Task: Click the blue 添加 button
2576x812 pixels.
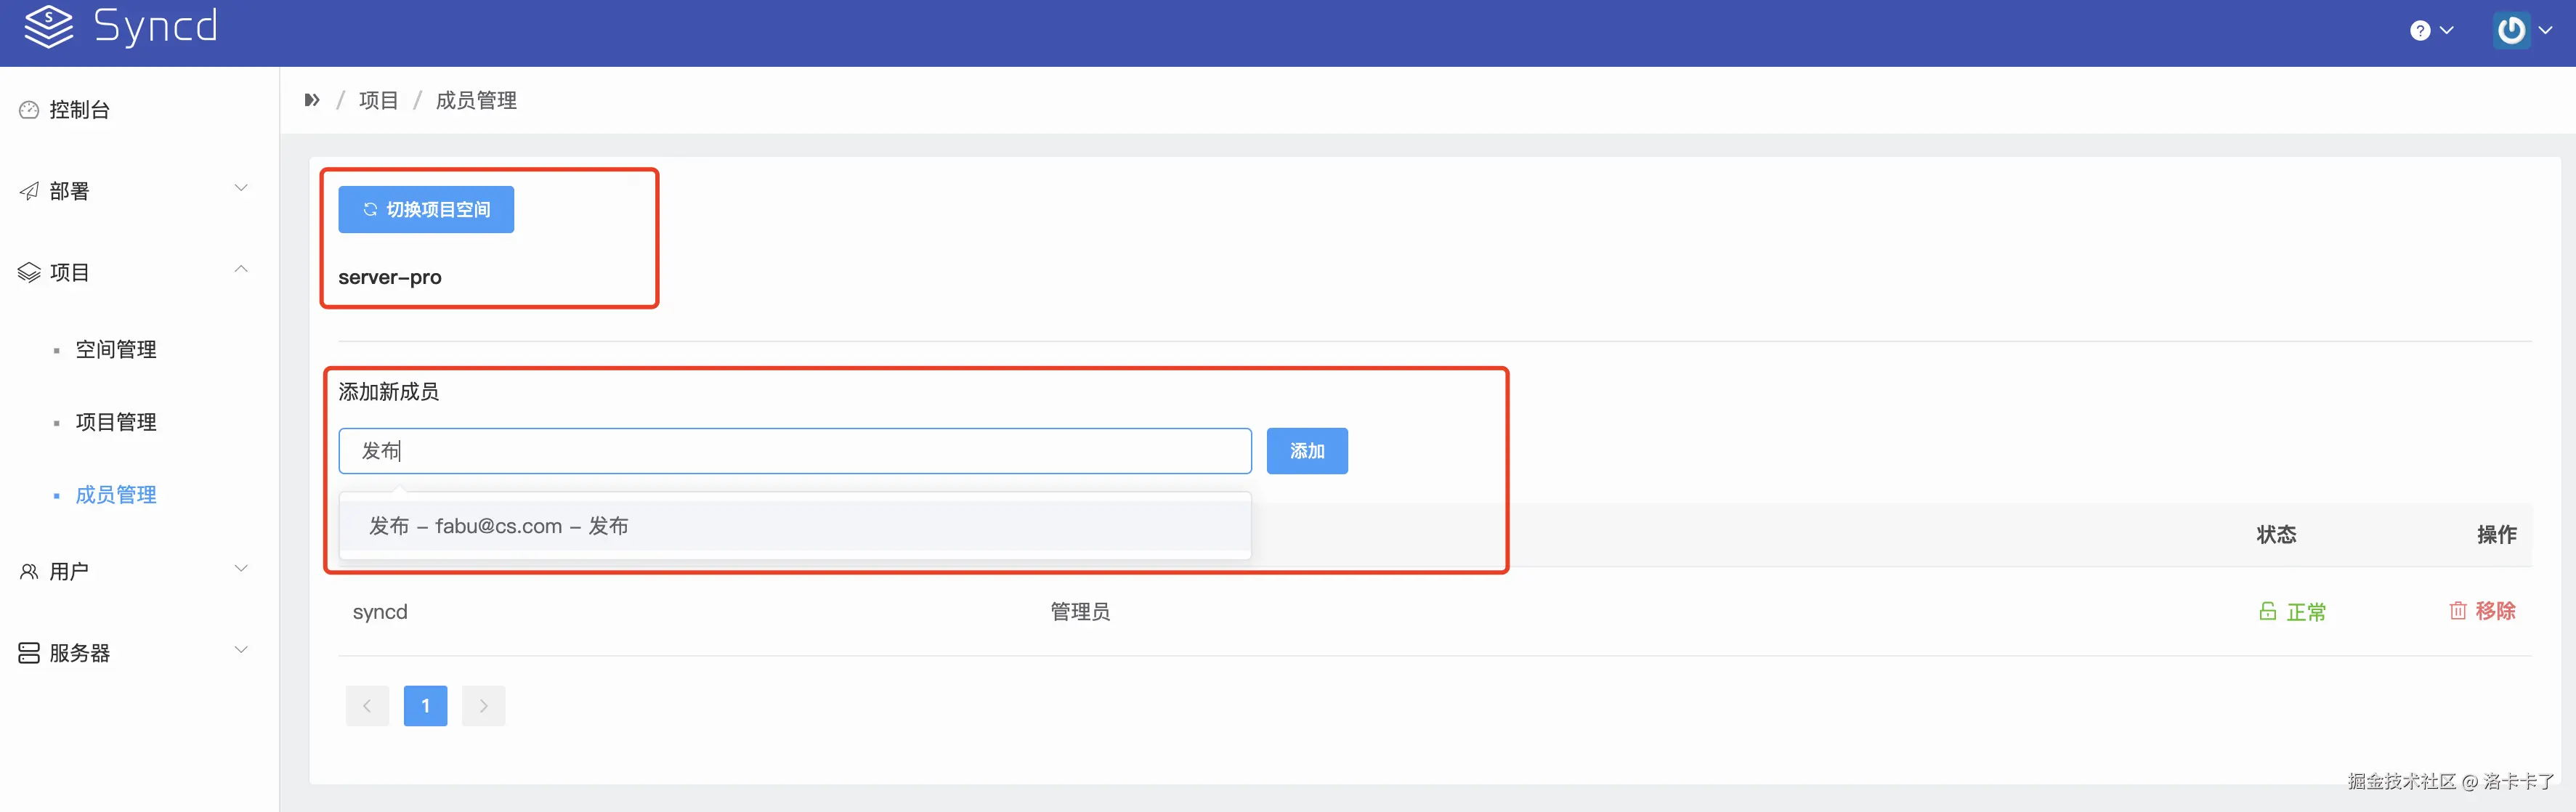Action: click(1306, 451)
